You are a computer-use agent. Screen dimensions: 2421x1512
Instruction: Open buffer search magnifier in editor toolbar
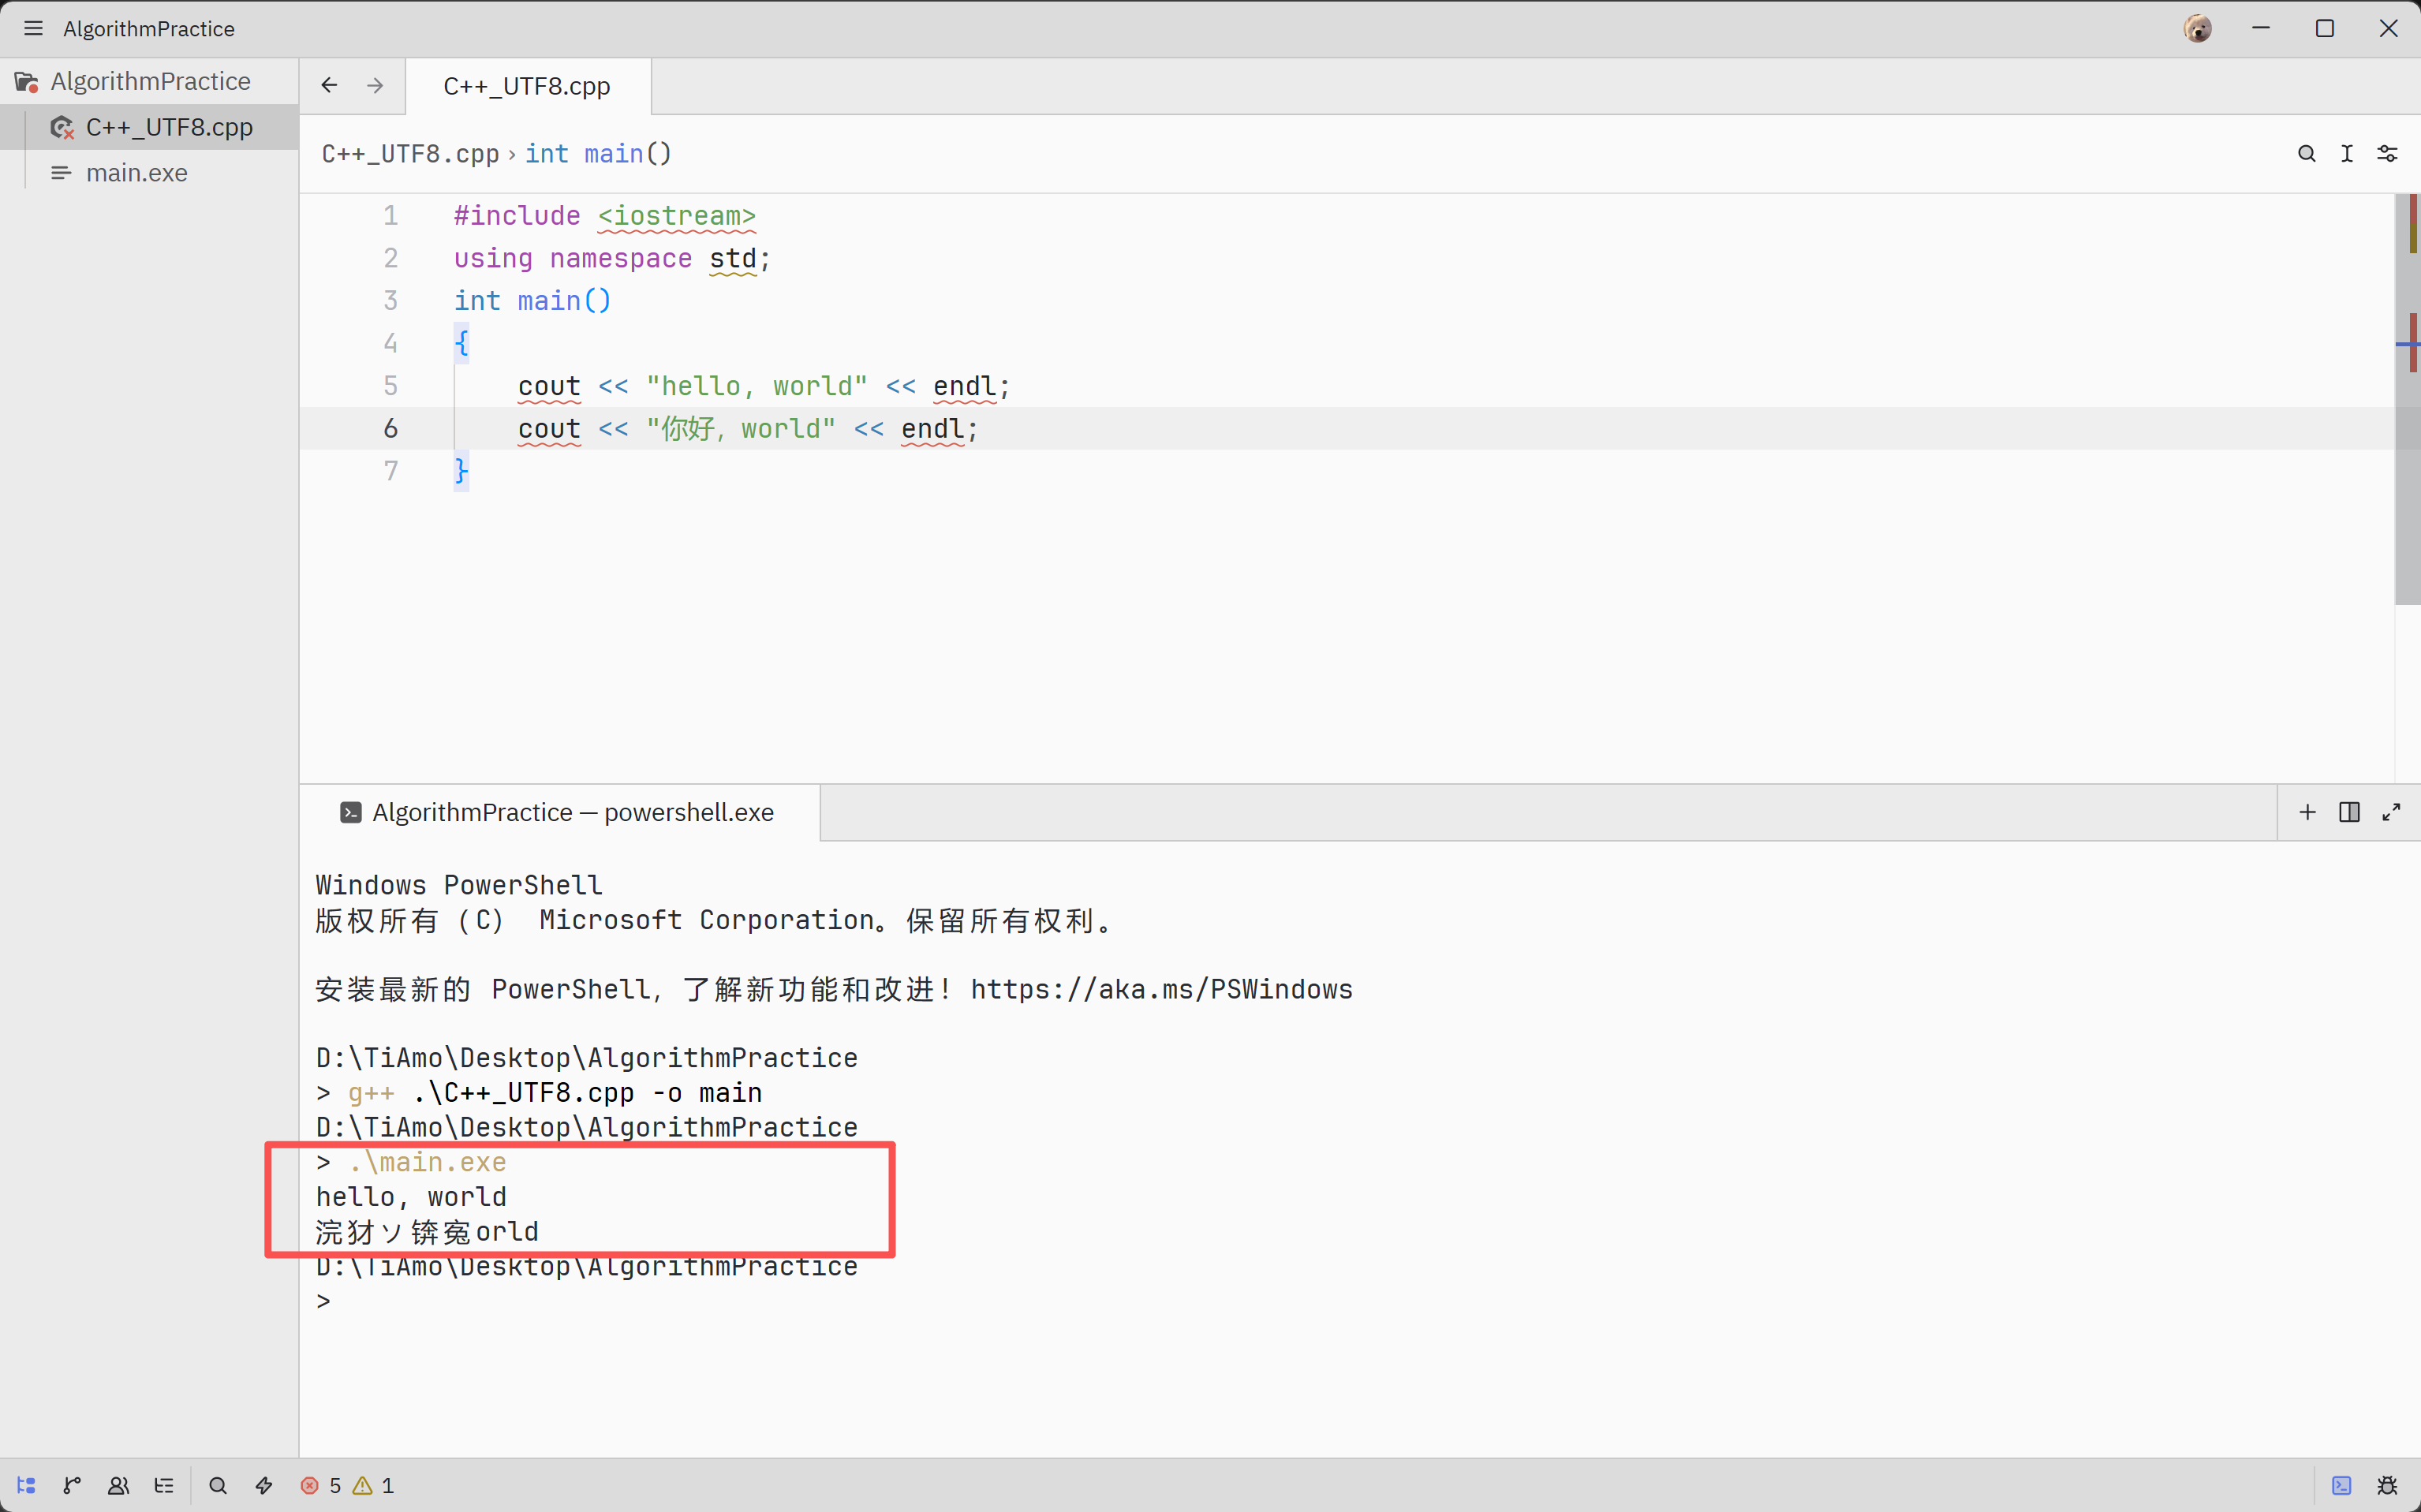click(x=2307, y=154)
